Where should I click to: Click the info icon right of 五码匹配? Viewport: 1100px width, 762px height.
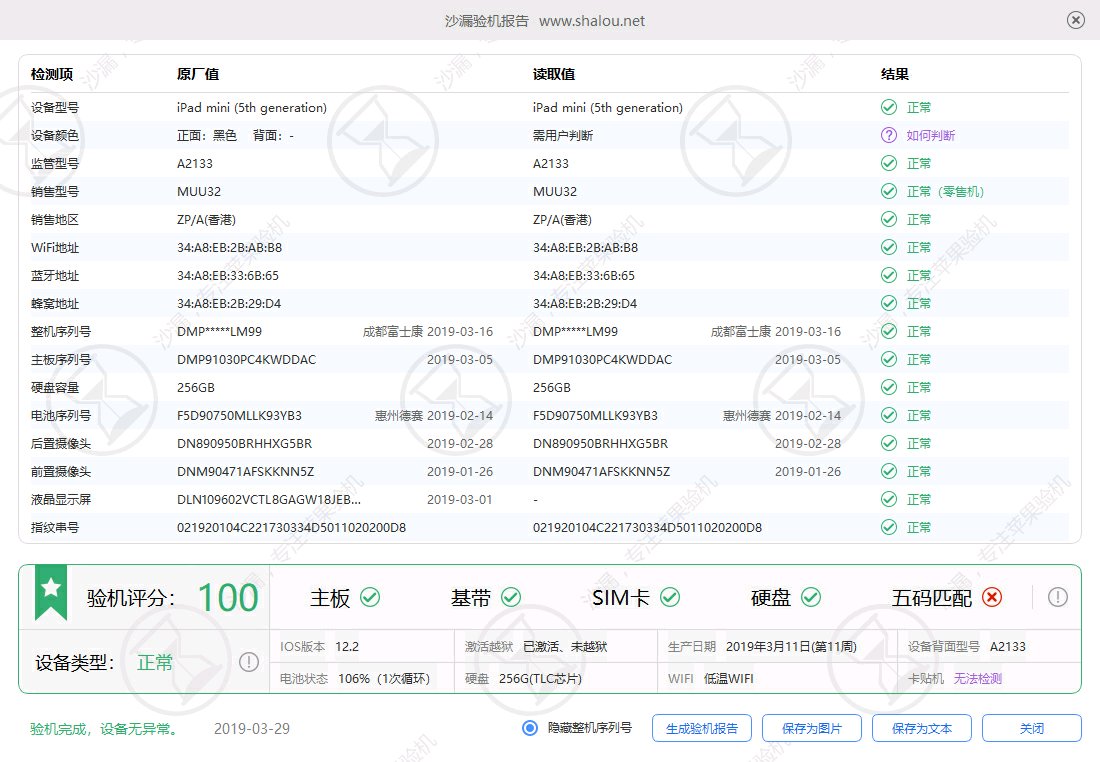(x=1058, y=597)
